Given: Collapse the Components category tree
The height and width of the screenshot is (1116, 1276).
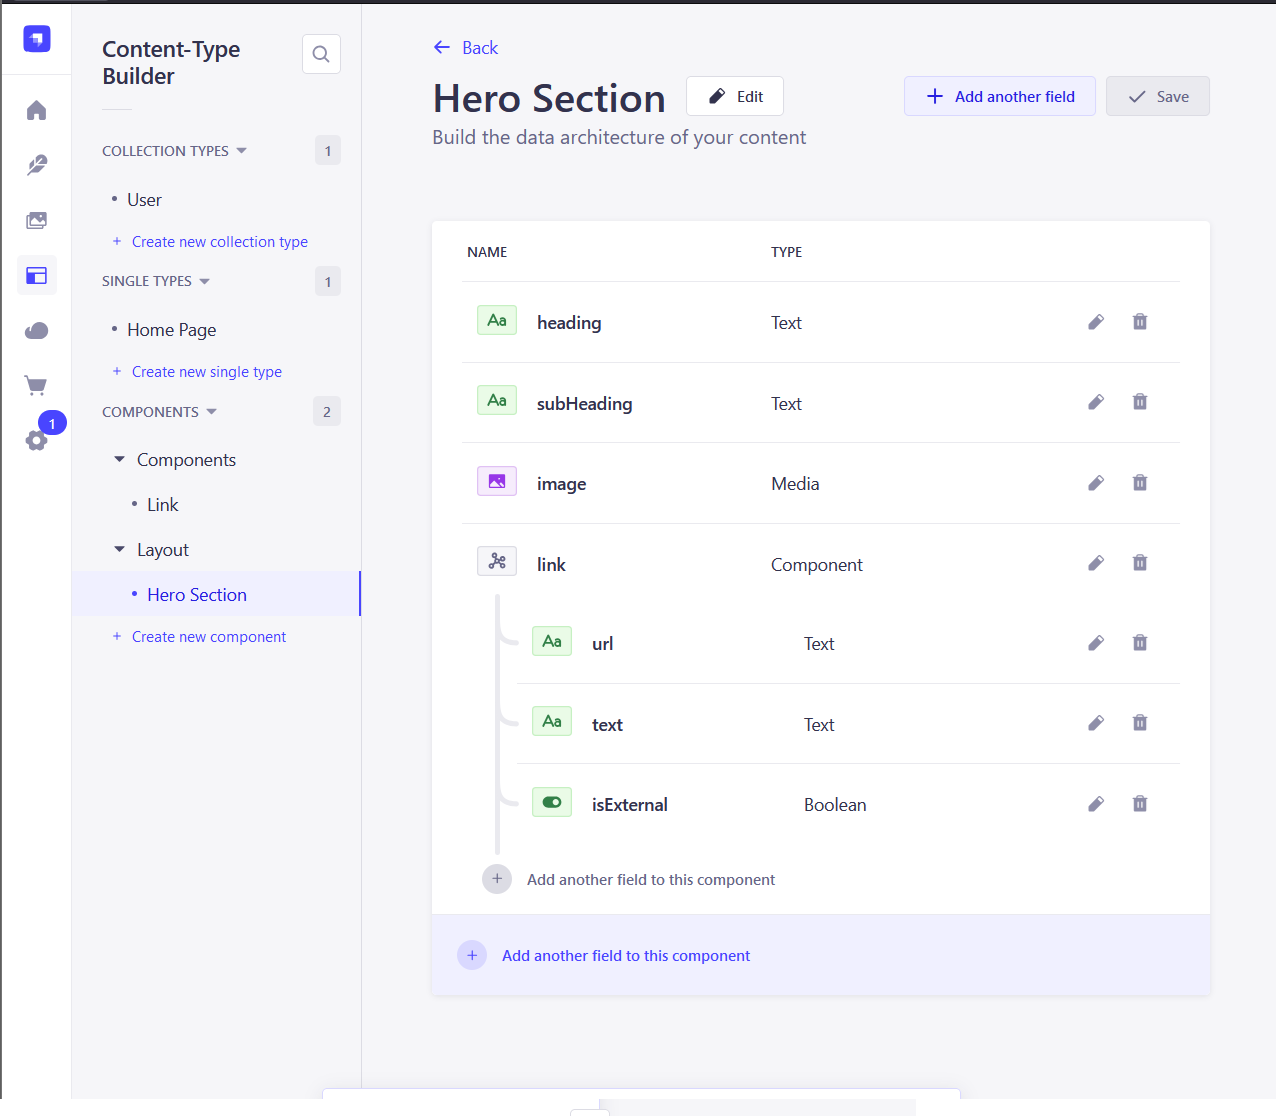Looking at the screenshot, I should click(120, 460).
